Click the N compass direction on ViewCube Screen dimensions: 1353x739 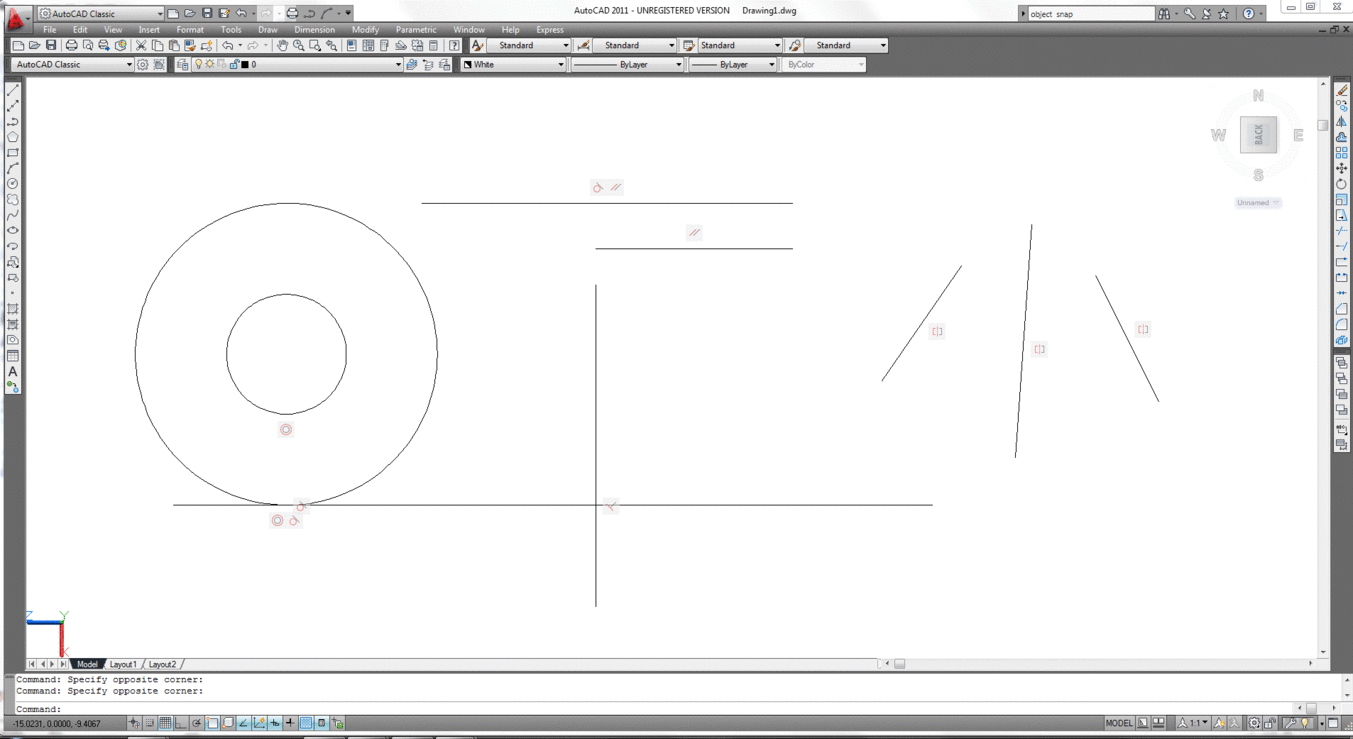click(x=1258, y=96)
